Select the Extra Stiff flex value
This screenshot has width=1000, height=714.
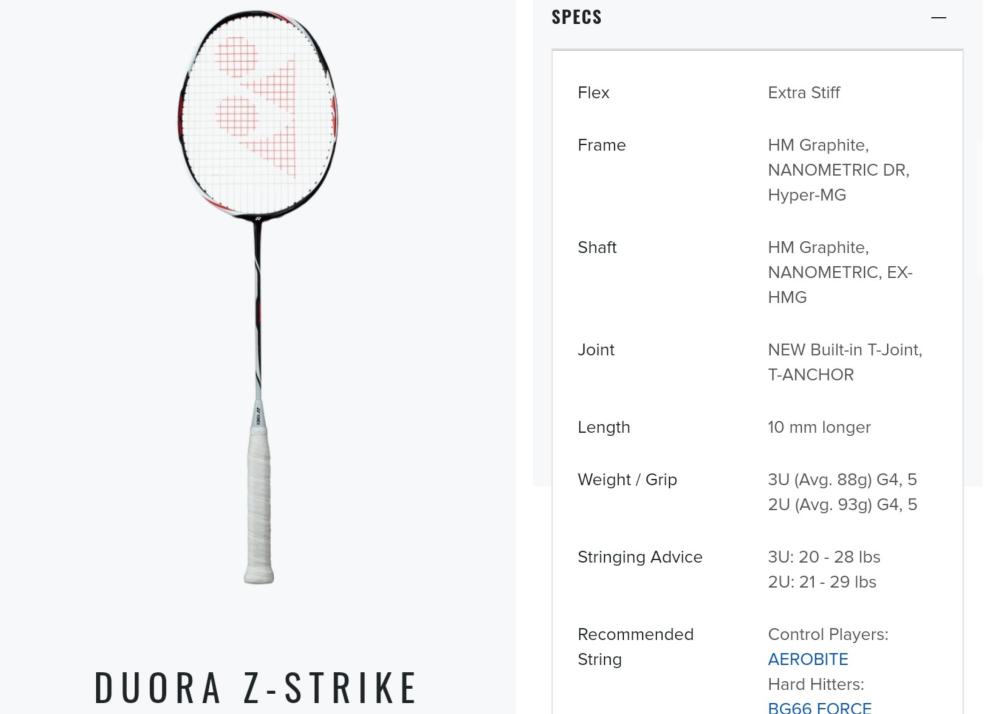click(804, 92)
